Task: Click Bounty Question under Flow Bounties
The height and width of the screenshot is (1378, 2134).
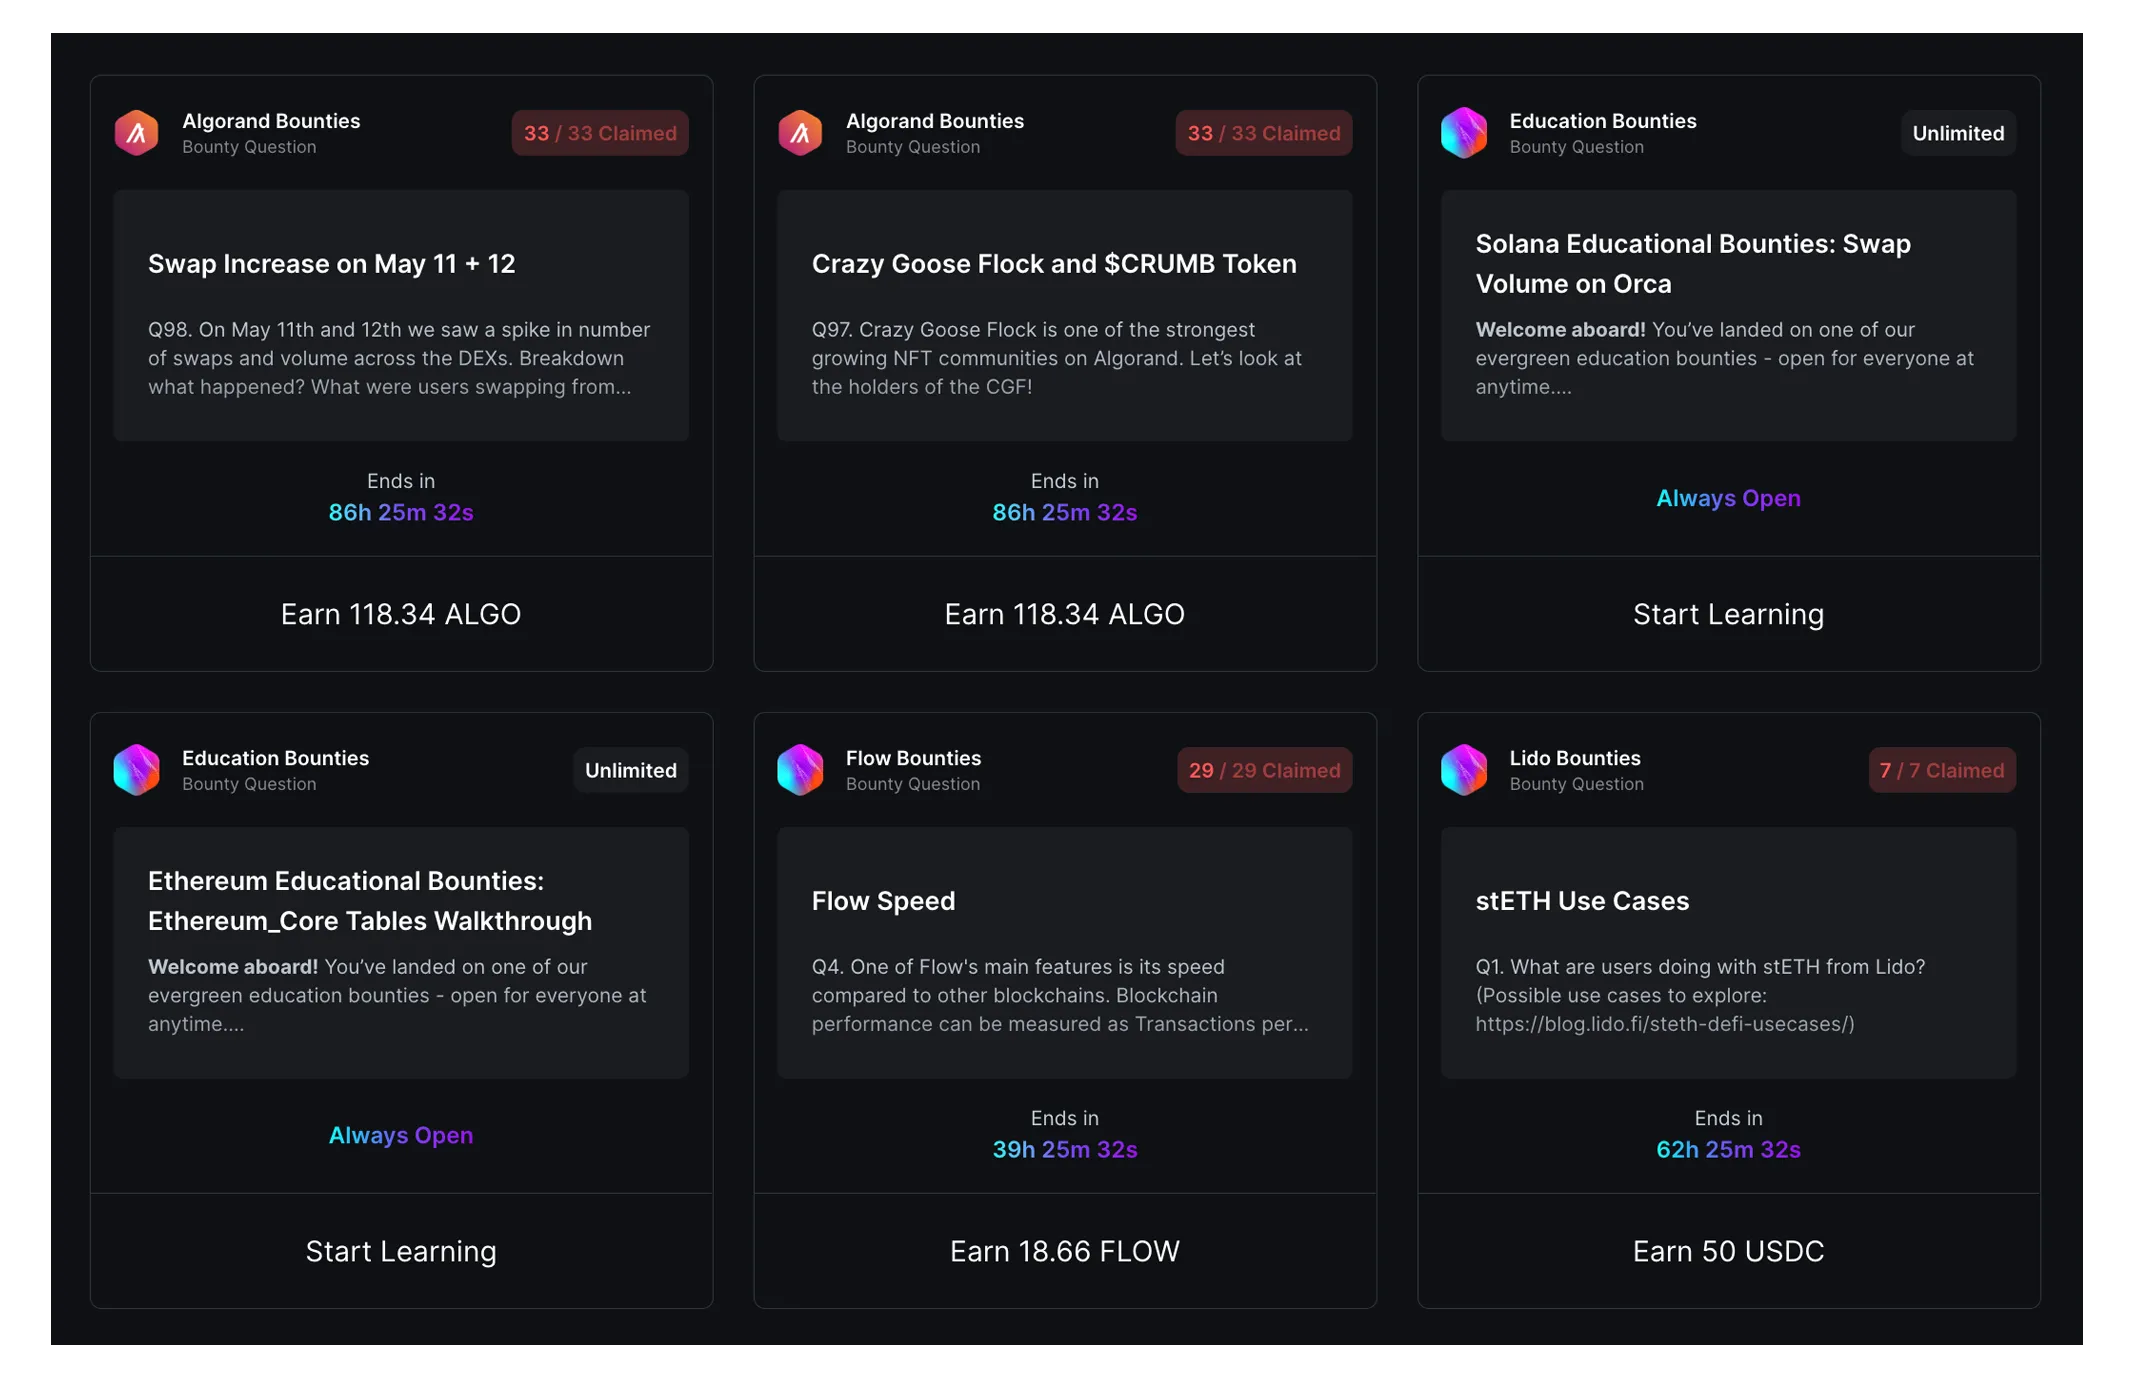Action: 913,784
